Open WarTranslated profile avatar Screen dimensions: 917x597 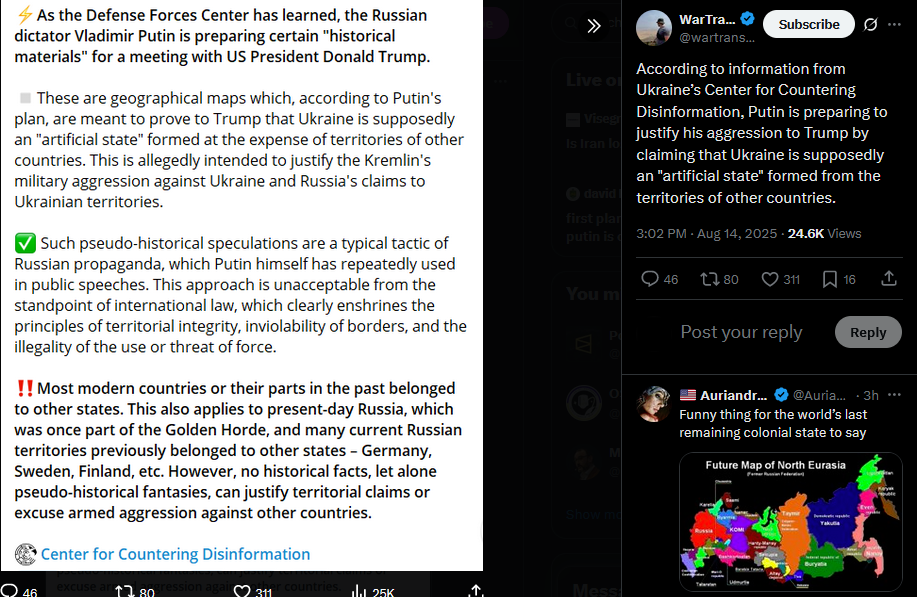point(654,27)
